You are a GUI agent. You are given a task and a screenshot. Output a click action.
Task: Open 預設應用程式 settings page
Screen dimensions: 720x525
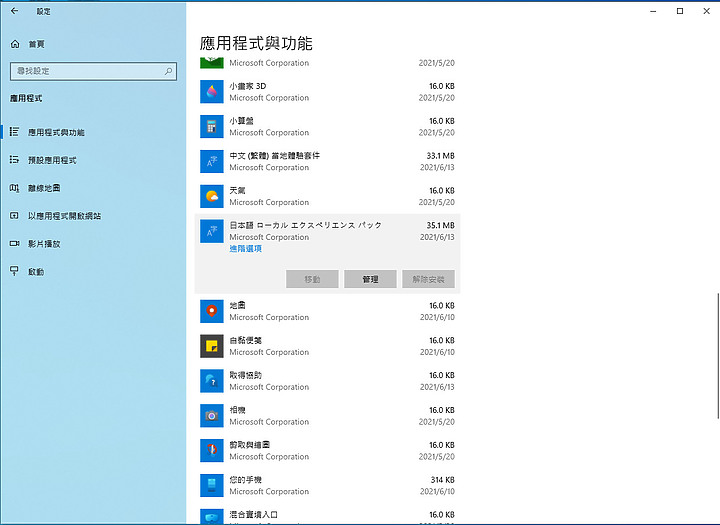click(x=52, y=160)
